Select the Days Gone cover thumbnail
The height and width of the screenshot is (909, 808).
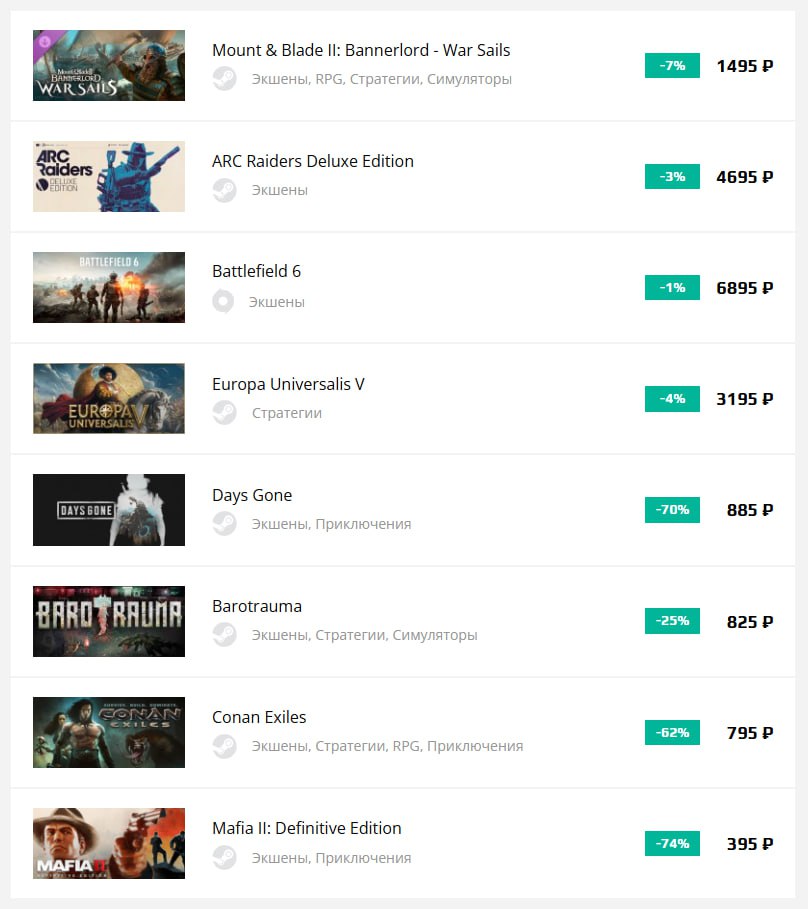(109, 510)
